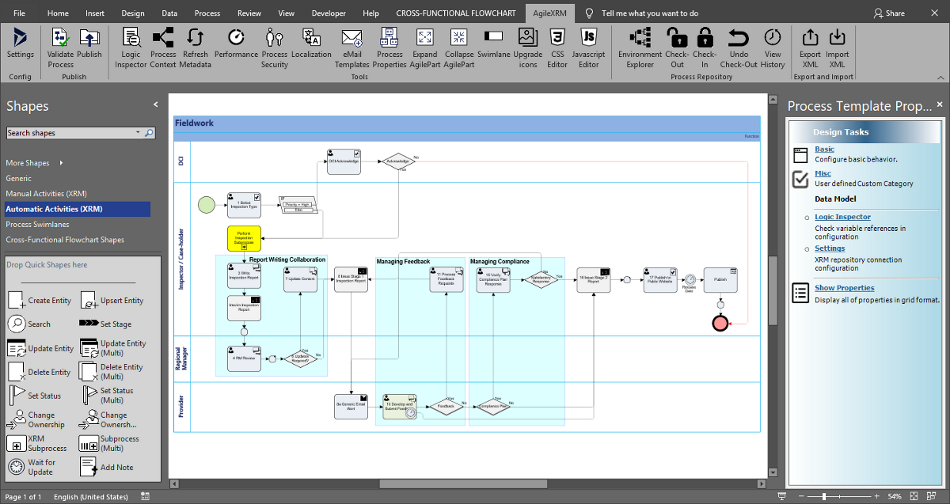This screenshot has width=950, height=504.
Task: Select the Search activity shape
Action: (x=29, y=324)
